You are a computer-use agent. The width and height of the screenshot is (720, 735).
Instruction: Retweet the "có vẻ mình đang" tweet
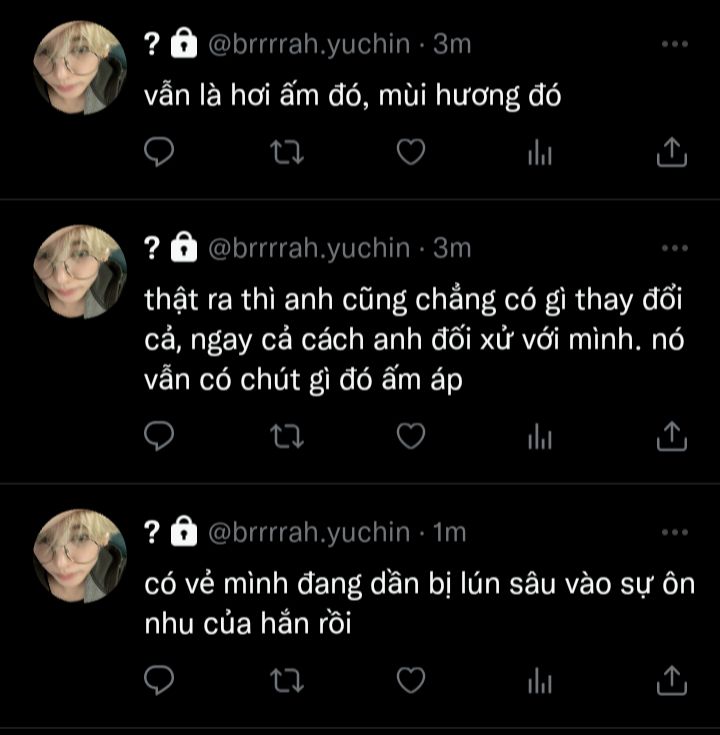[287, 681]
